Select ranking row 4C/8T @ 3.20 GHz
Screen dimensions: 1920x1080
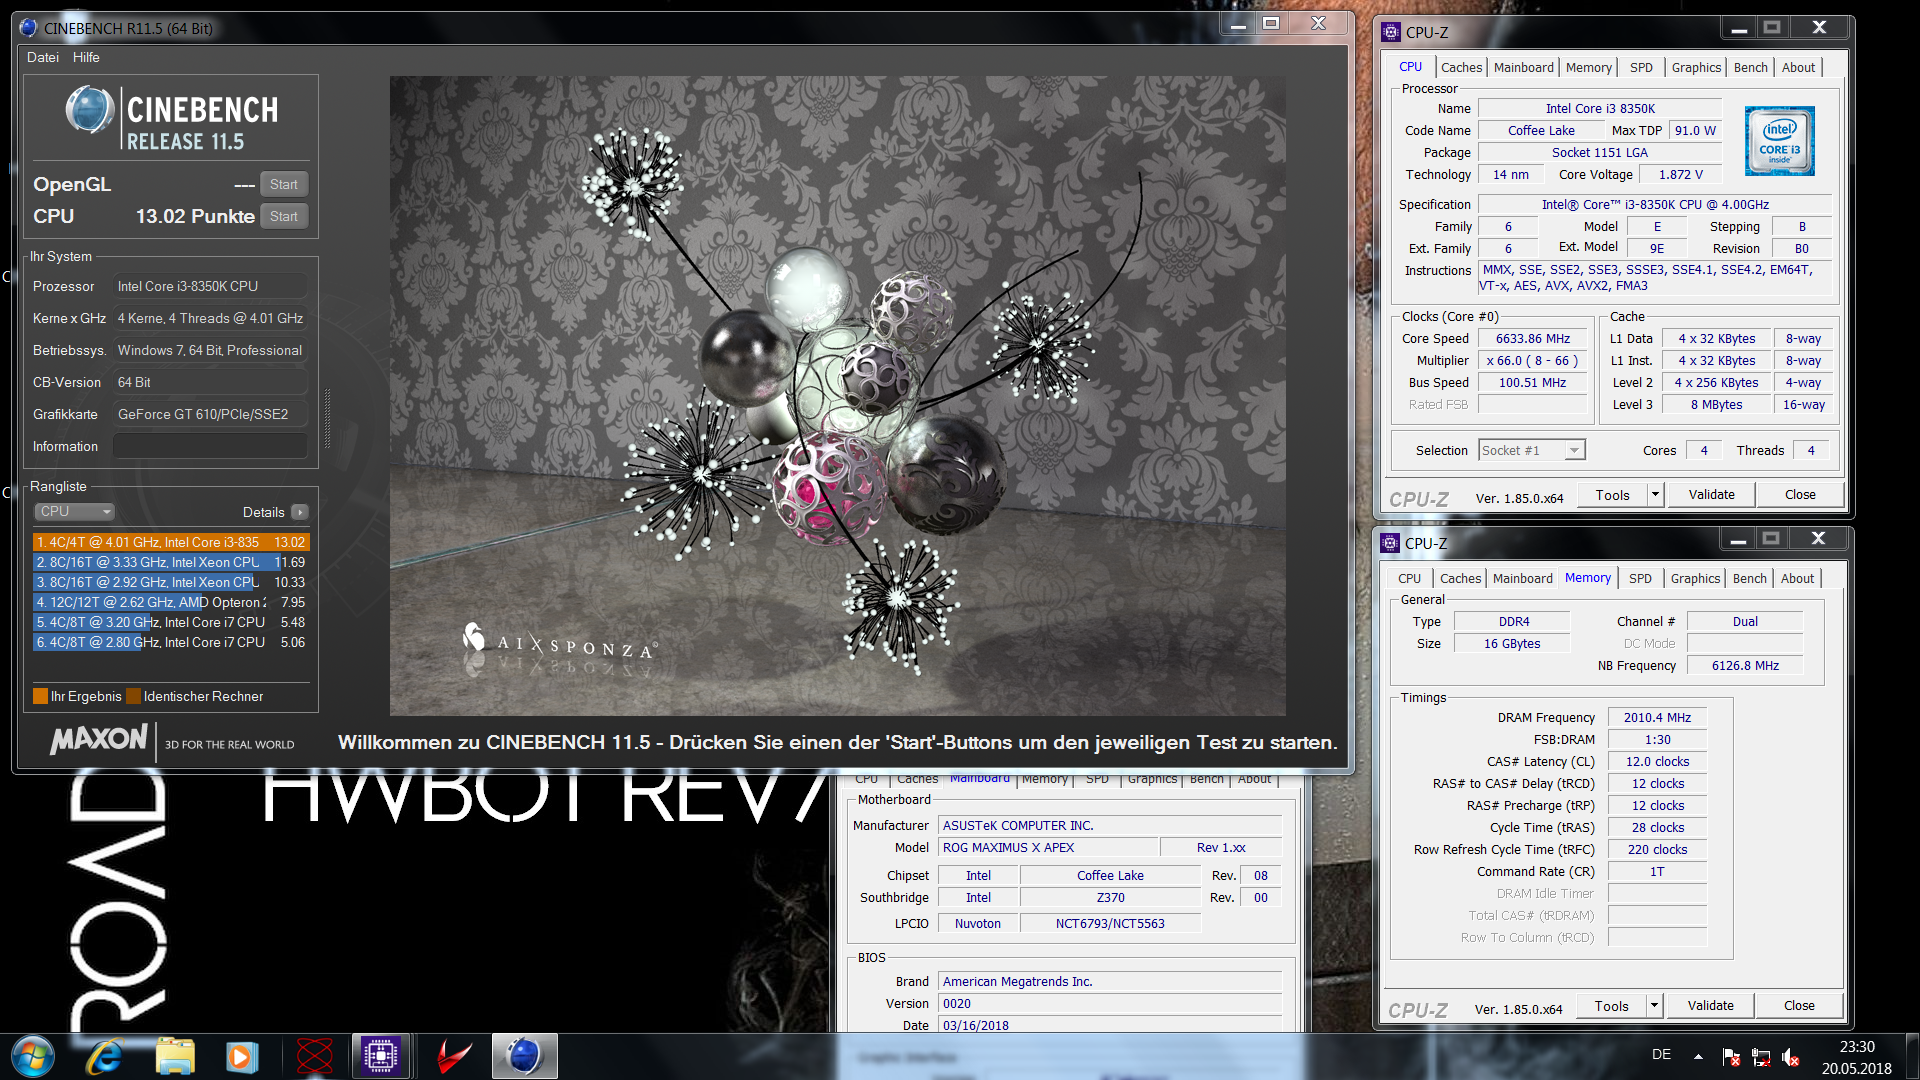171,622
